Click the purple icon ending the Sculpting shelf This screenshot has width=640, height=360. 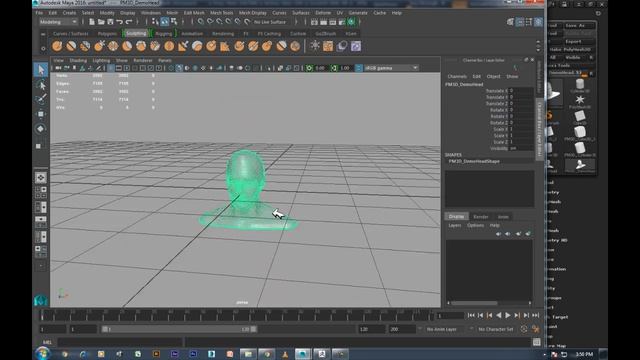(356, 46)
